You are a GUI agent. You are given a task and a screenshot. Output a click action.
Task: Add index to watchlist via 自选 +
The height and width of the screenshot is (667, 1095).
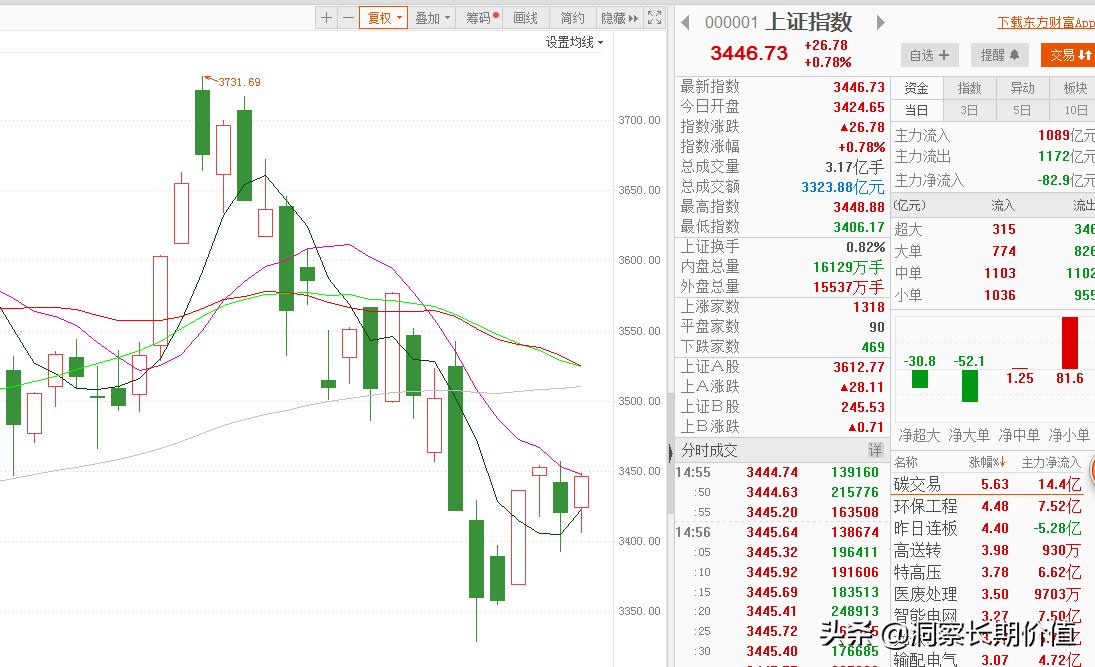click(929, 55)
